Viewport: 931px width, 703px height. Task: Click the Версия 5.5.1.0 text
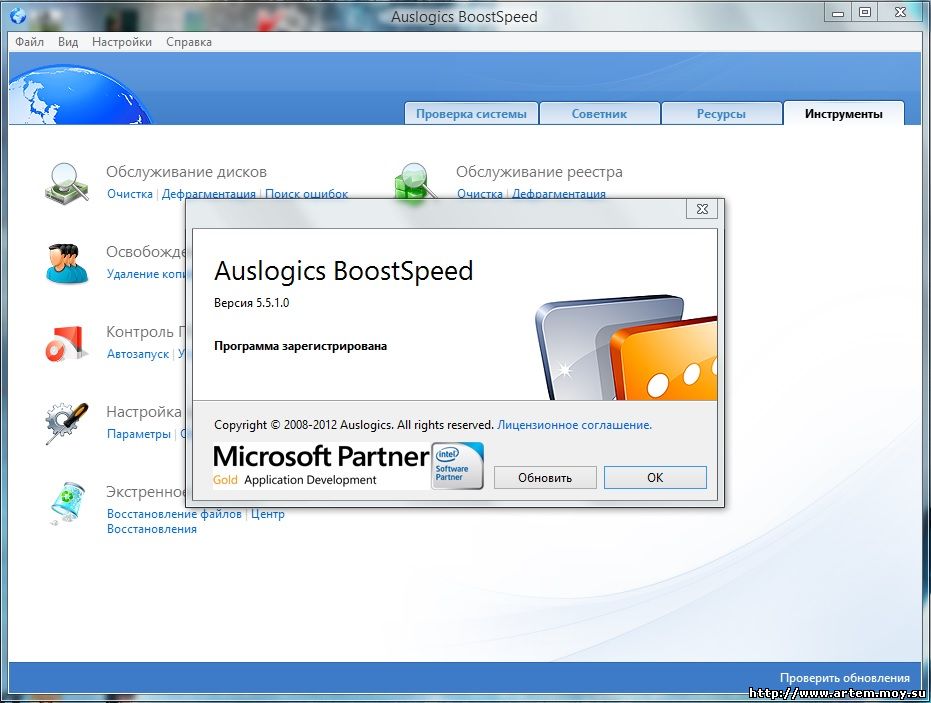[x=251, y=303]
